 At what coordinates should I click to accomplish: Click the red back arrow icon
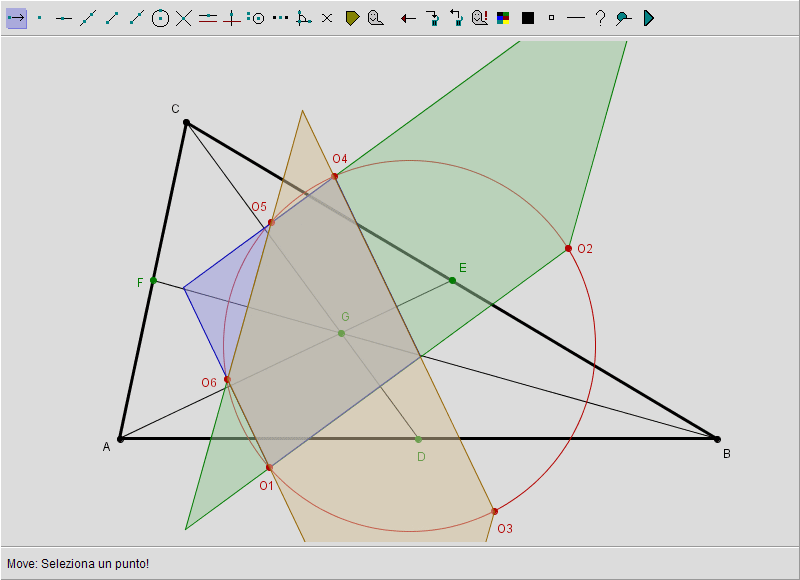coord(408,18)
